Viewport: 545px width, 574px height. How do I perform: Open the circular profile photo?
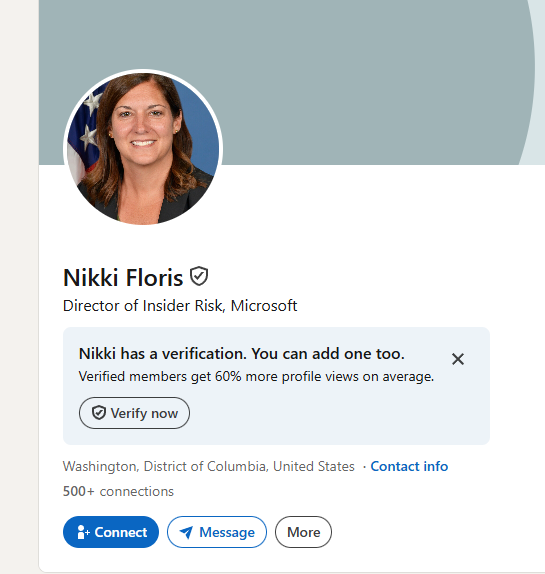click(x=143, y=148)
